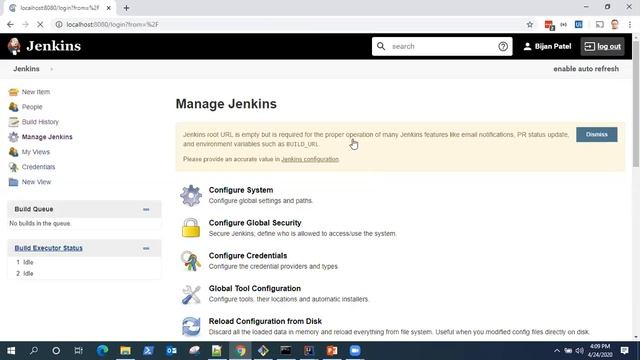Switch to the localhost:8080 browser tab
Viewport: 640px width, 360px height.
point(60,8)
